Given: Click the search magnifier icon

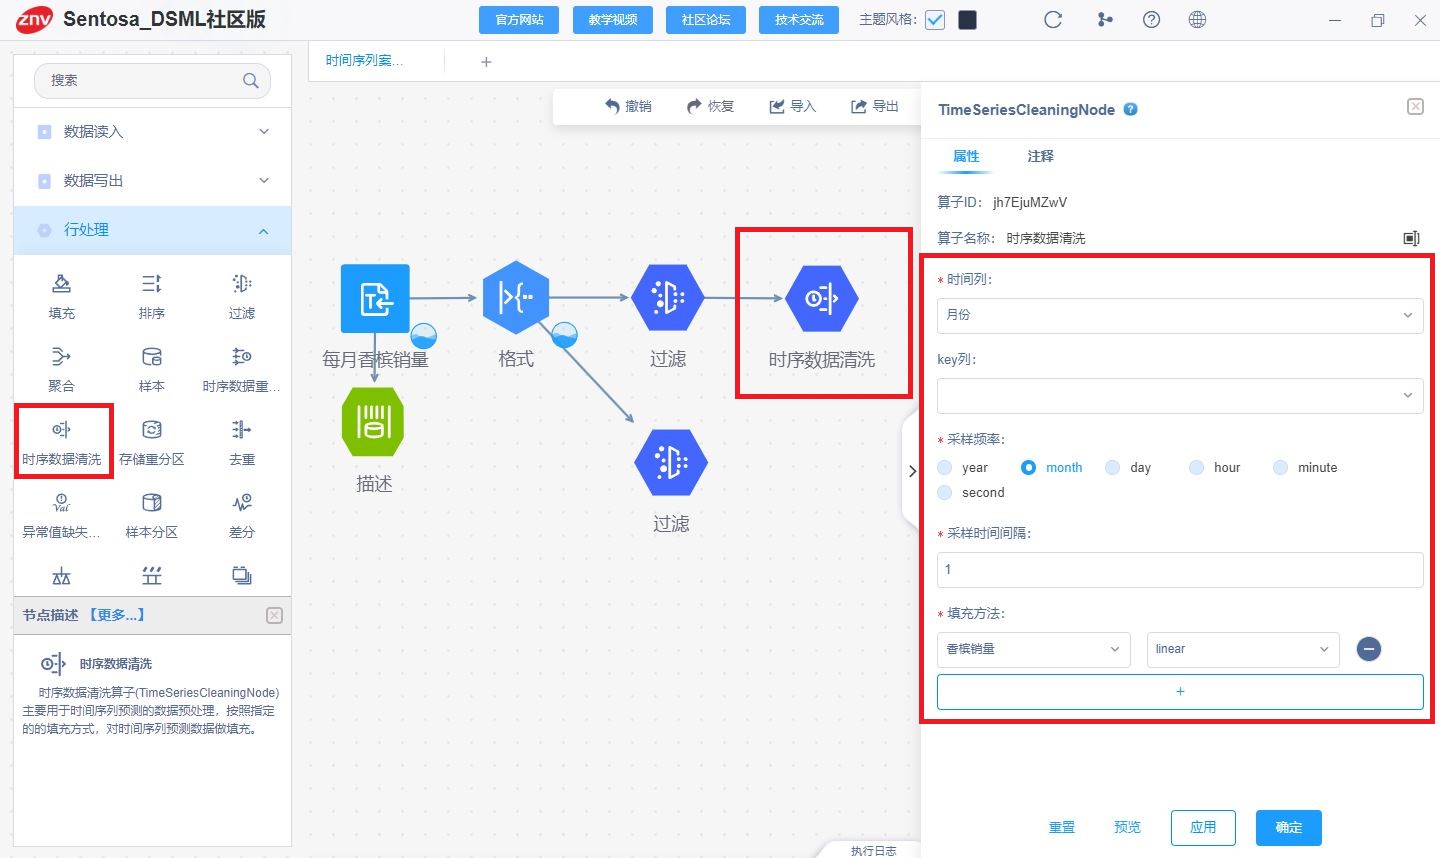Looking at the screenshot, I should tap(251, 81).
